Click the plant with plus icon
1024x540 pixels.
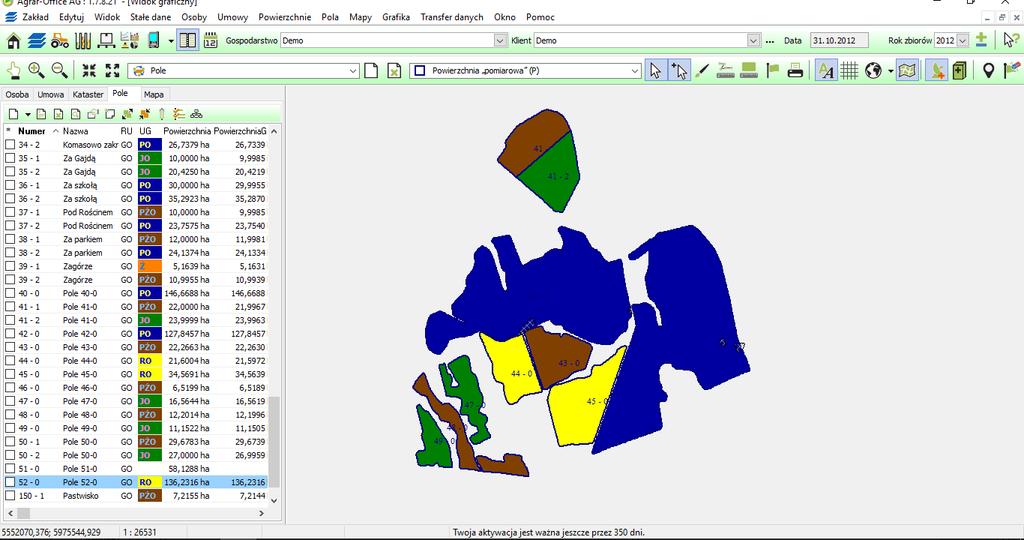click(936, 71)
